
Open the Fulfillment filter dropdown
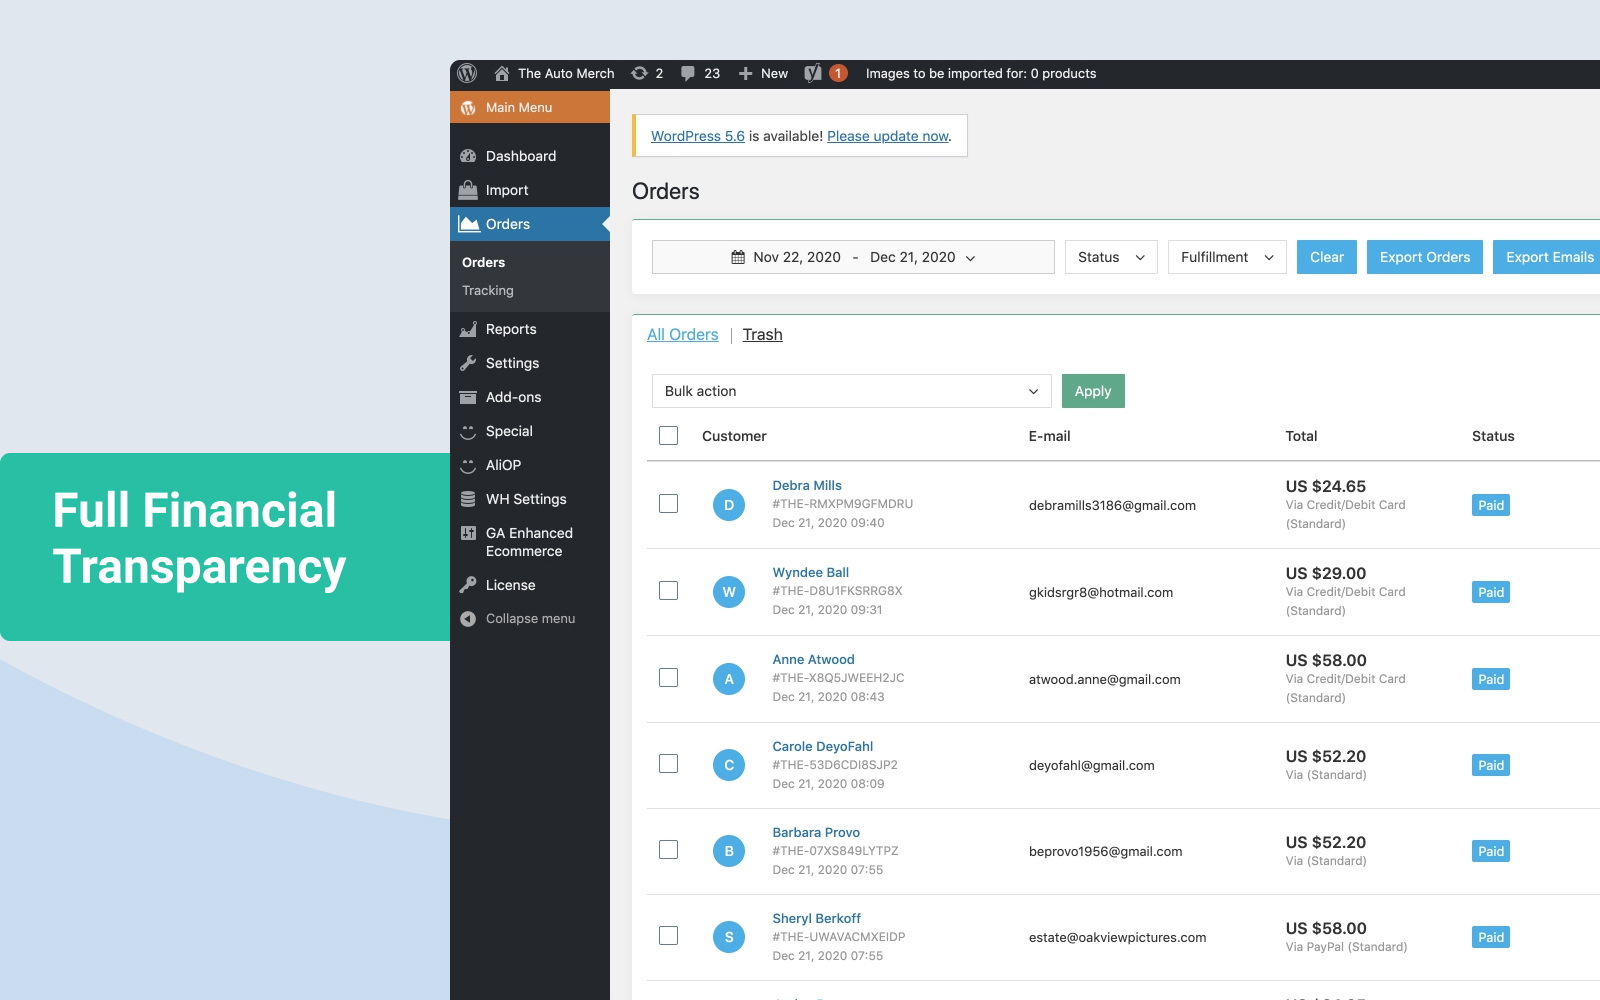click(1226, 257)
